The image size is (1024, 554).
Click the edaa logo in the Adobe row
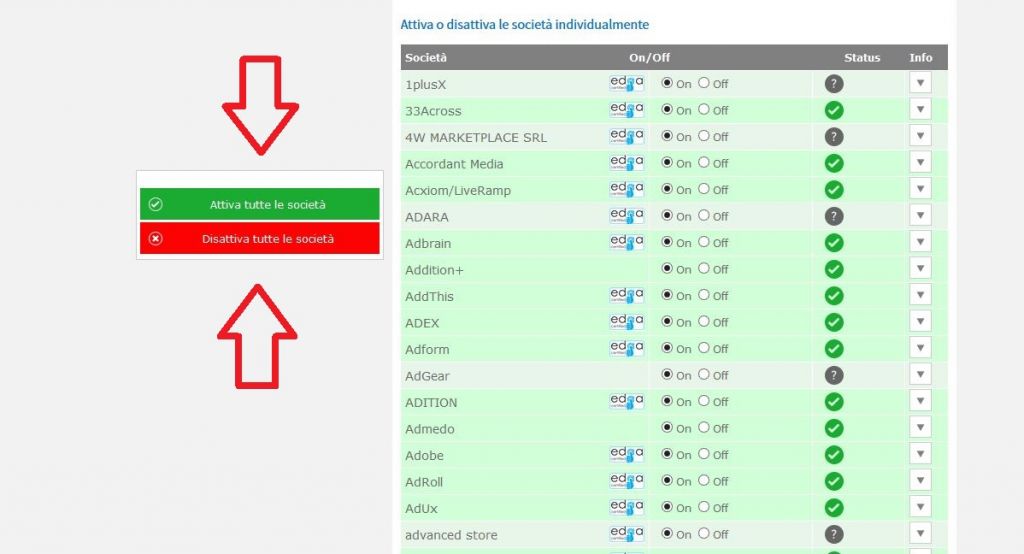pos(626,455)
